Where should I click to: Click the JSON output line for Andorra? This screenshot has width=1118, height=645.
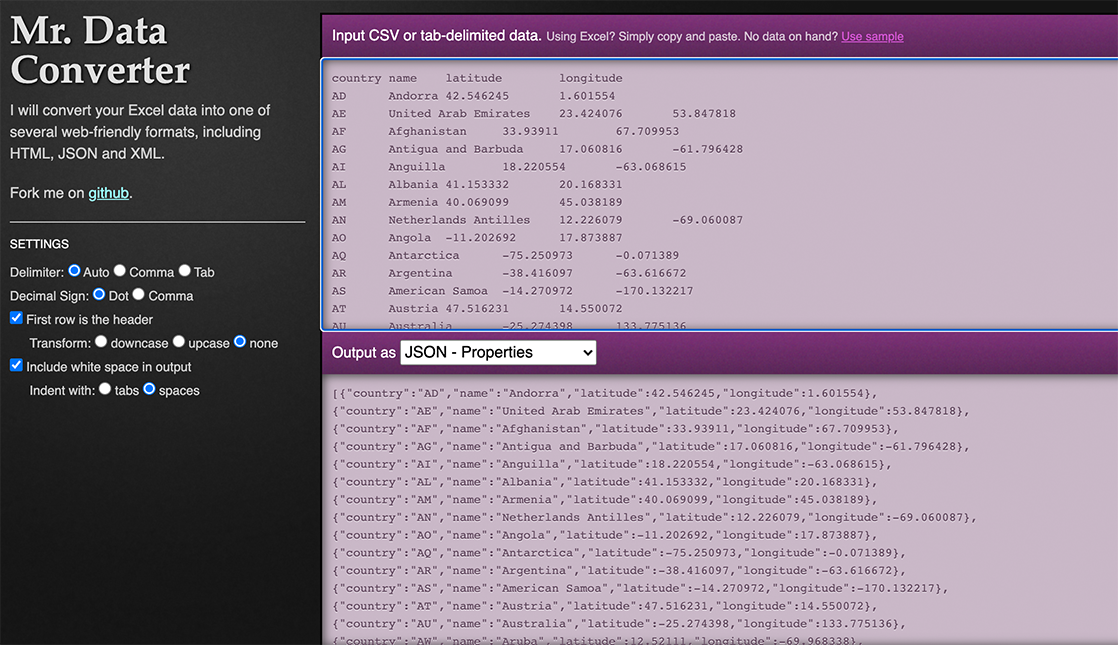click(605, 393)
